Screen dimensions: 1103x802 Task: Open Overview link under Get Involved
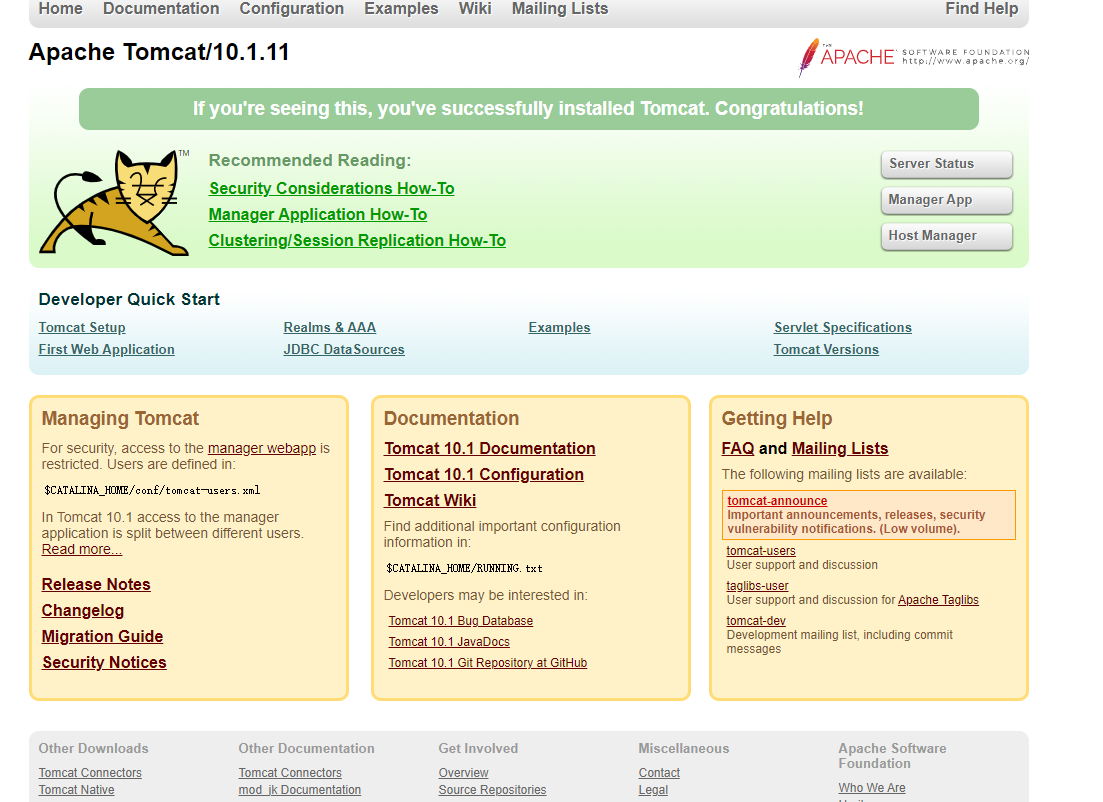[464, 773]
